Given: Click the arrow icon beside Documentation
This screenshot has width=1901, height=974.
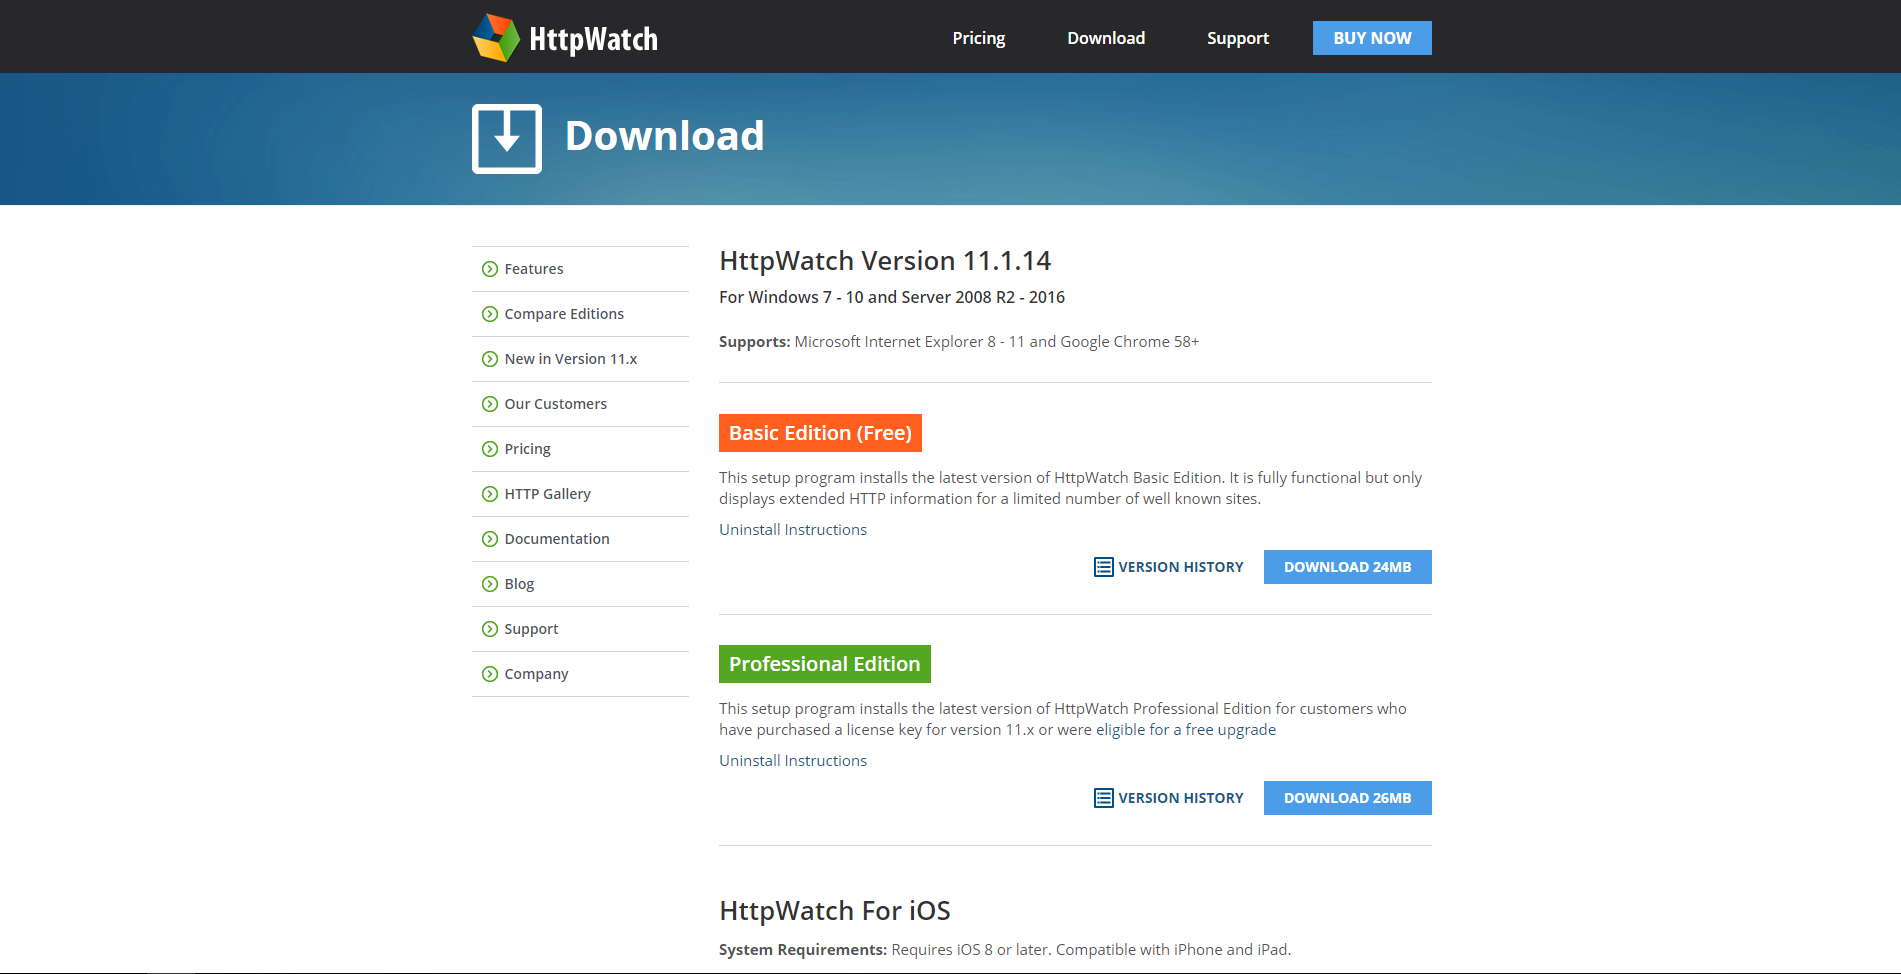Looking at the screenshot, I should point(490,539).
